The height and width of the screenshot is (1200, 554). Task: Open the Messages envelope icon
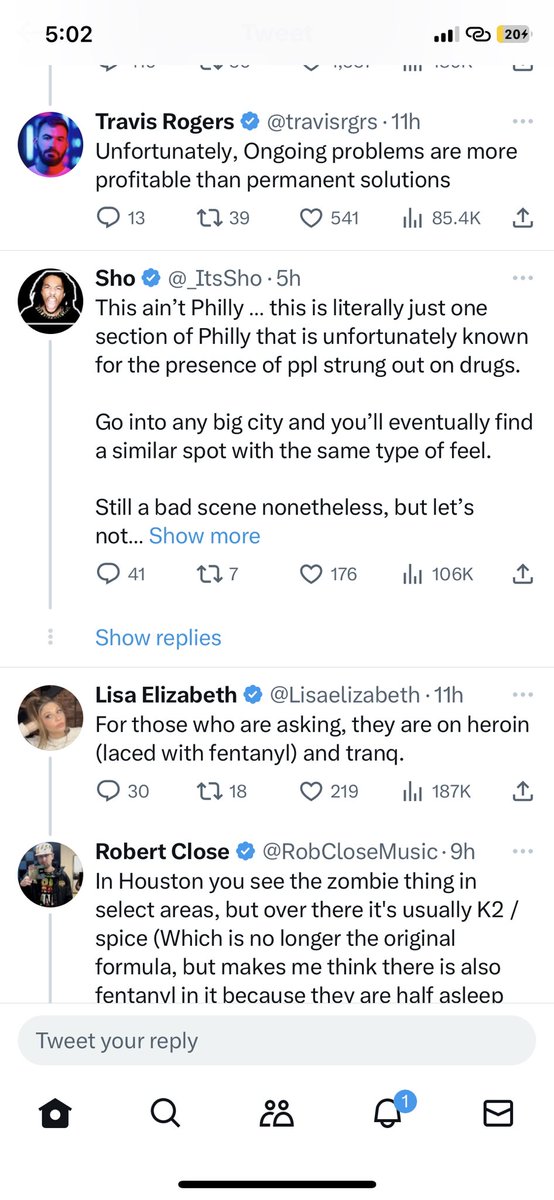498,1113
